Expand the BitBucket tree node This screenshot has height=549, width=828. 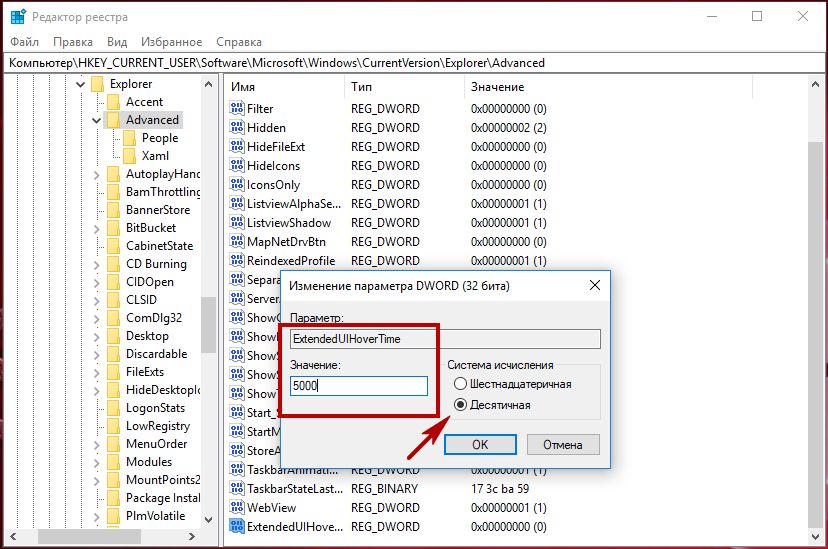point(97,228)
